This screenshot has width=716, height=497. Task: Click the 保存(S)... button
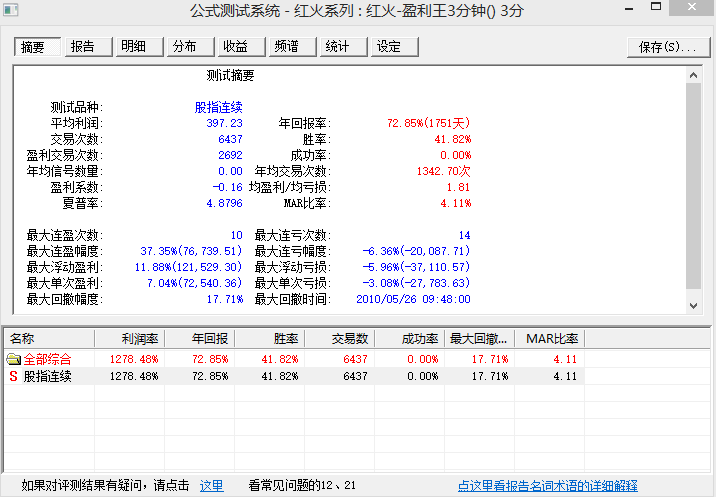pyautogui.click(x=669, y=47)
